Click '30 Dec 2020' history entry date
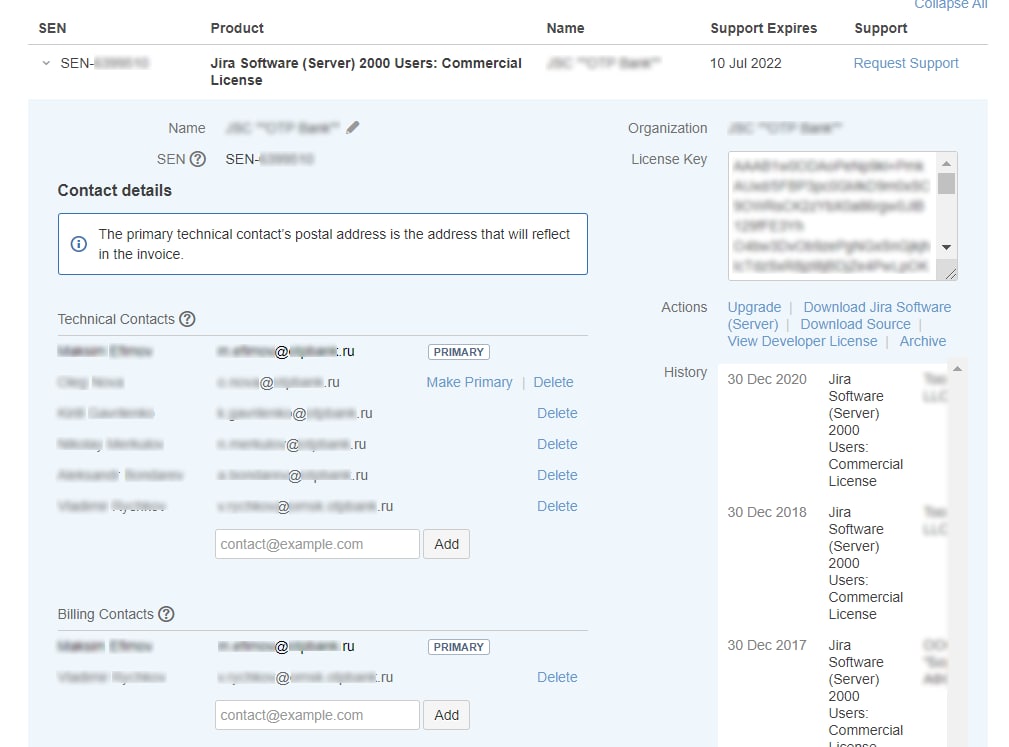This screenshot has height=747, width=1009. pyautogui.click(x=766, y=379)
